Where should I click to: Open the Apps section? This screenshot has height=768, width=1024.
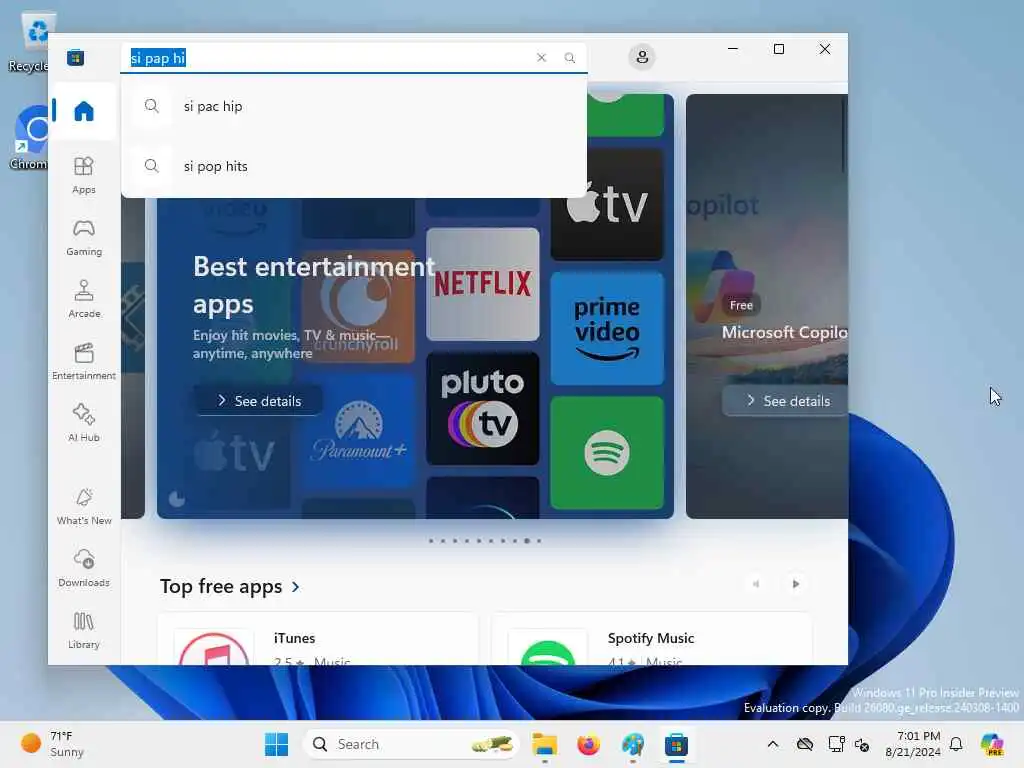(84, 175)
